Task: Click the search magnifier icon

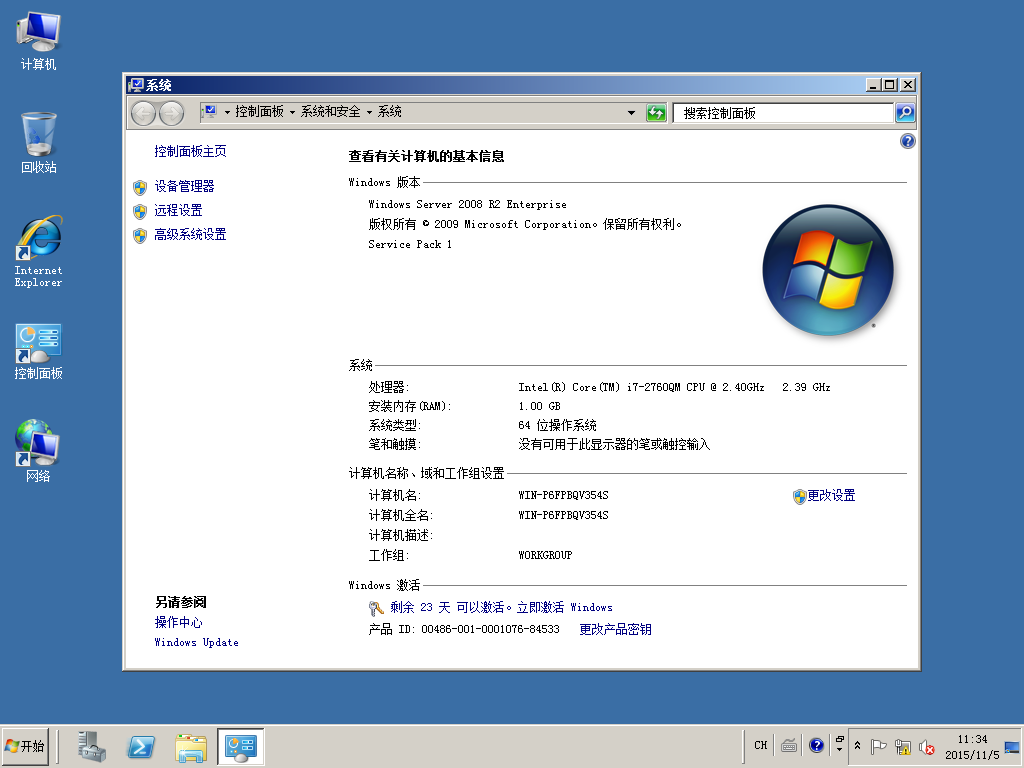Action: tap(904, 113)
